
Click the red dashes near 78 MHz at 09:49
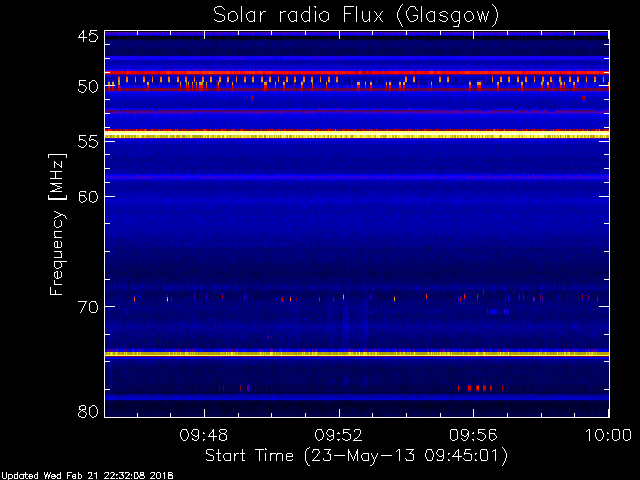click(244, 387)
